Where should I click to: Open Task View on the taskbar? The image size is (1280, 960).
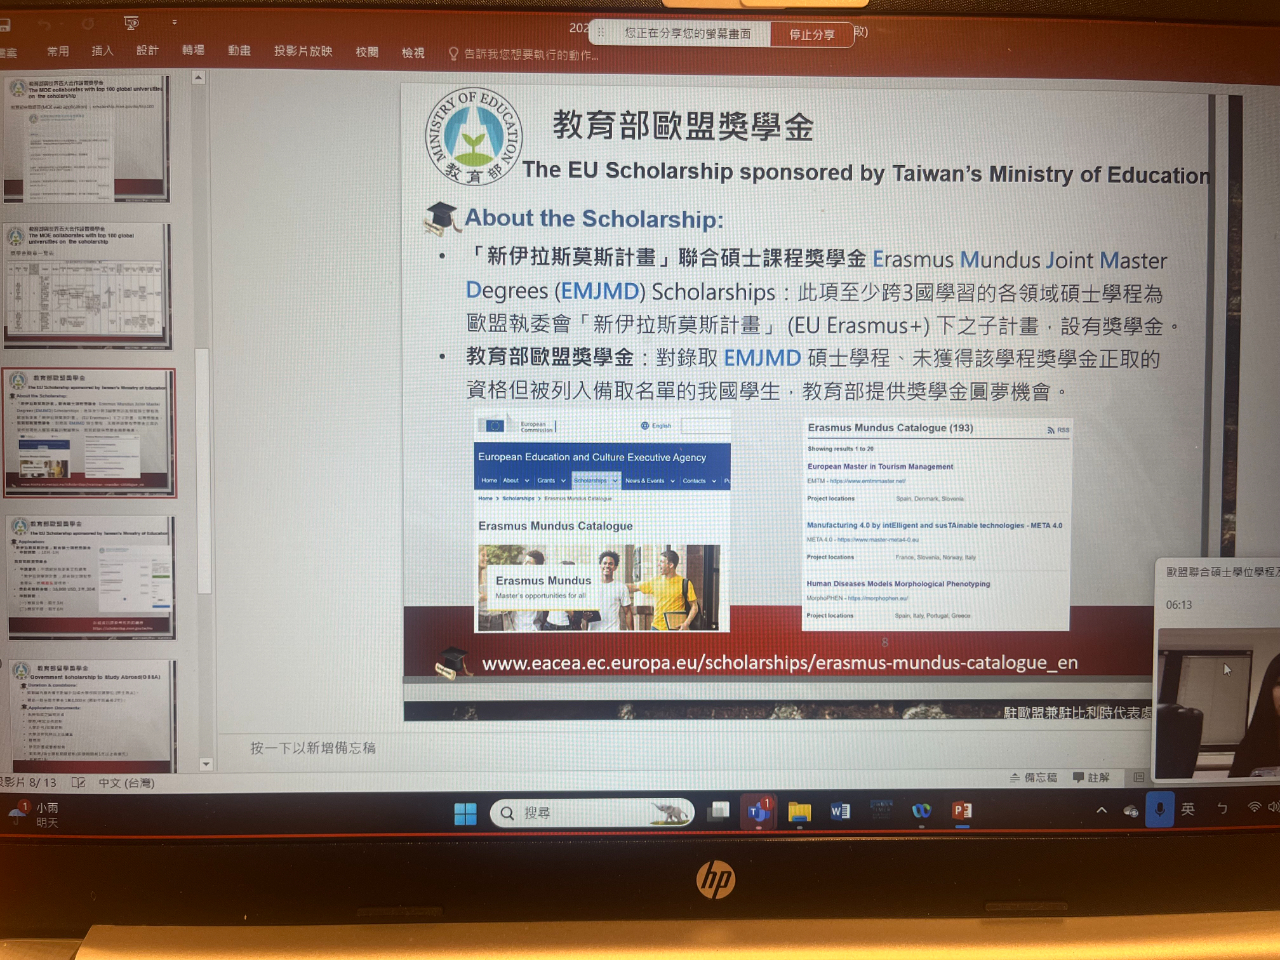pyautogui.click(x=718, y=812)
